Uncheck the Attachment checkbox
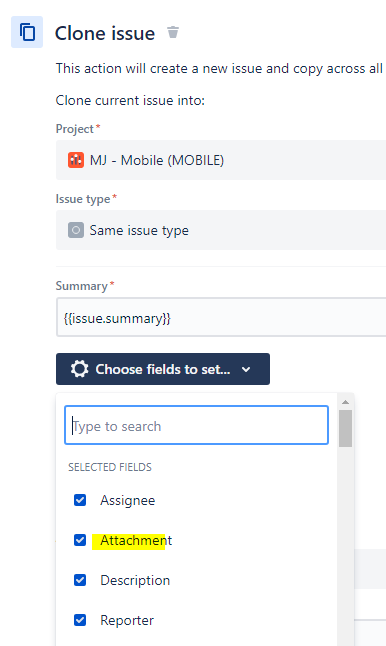 80,540
